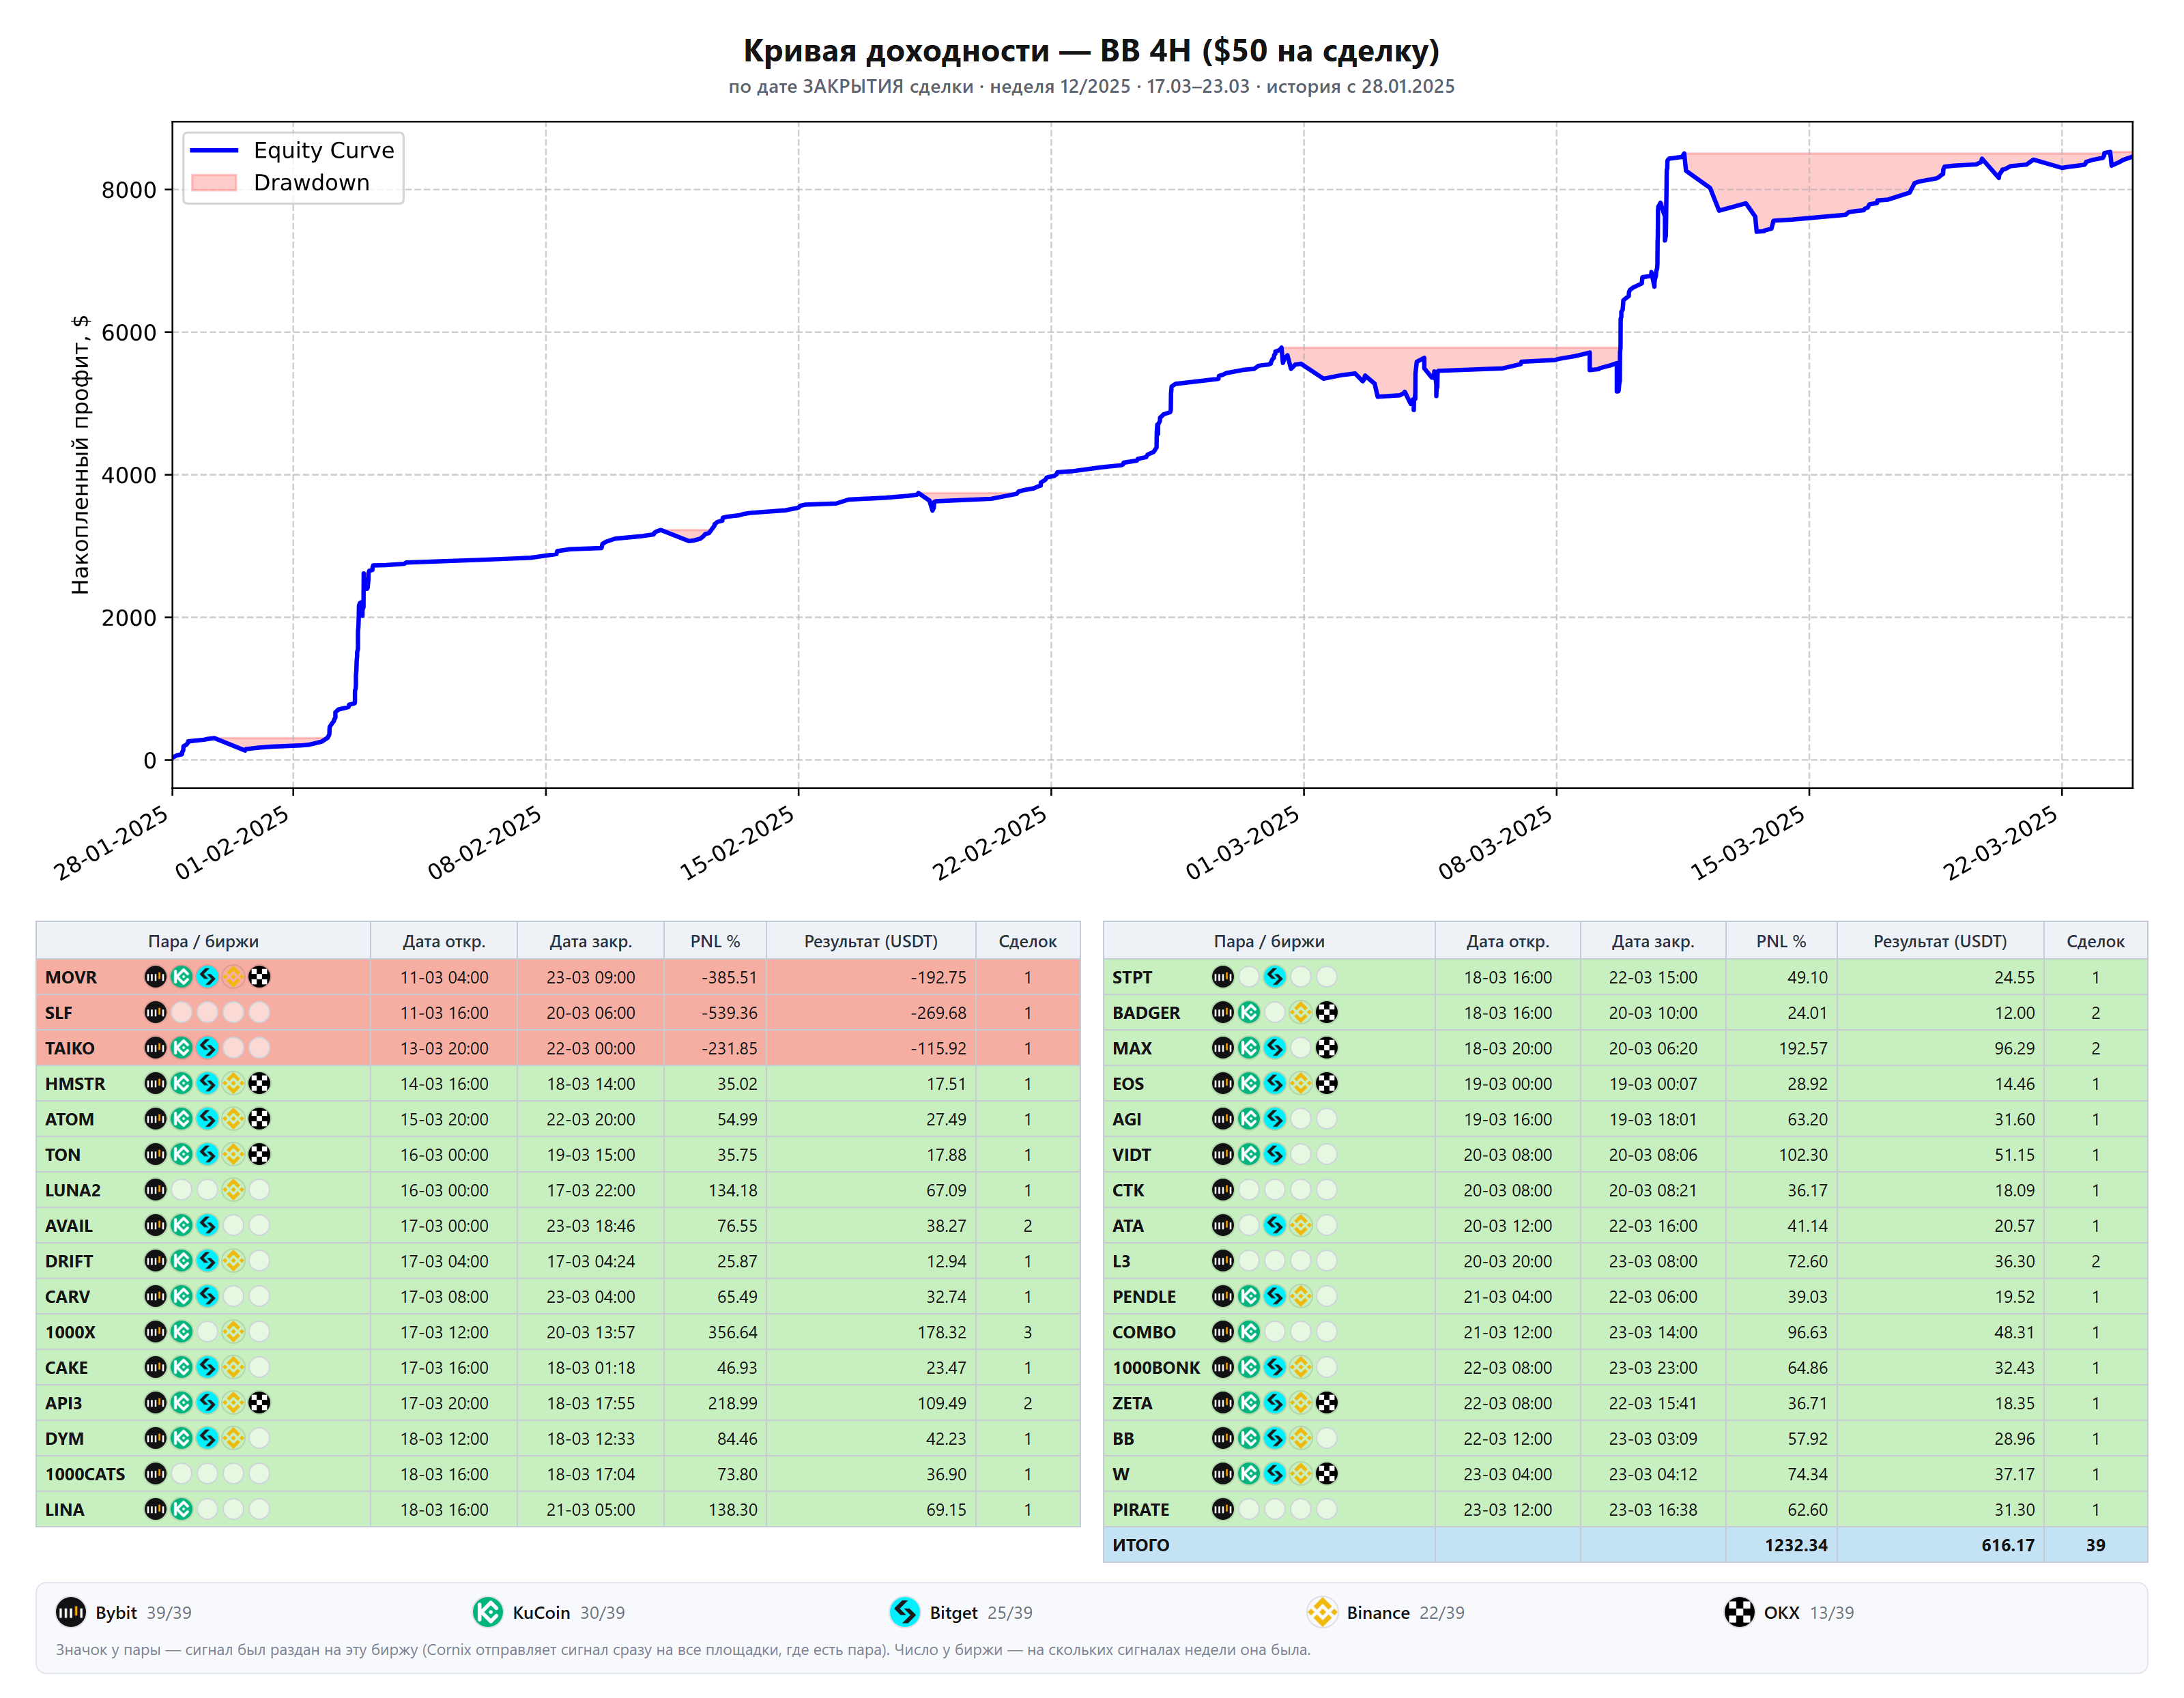Click the Bybit logo in the footer legend

tap(71, 1612)
